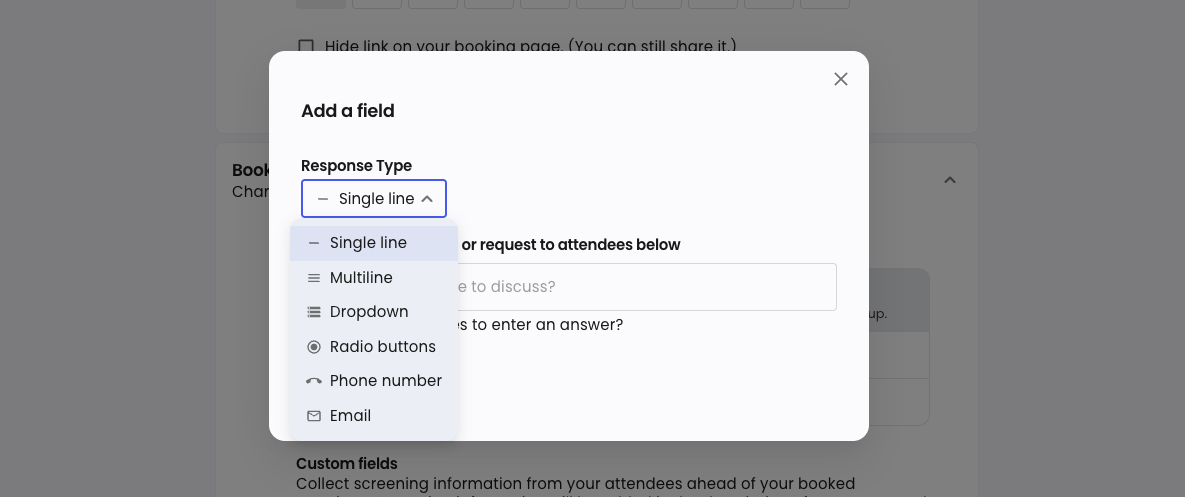Open the Response Type combo box
Viewport: 1185px width, 497px height.
(x=375, y=199)
